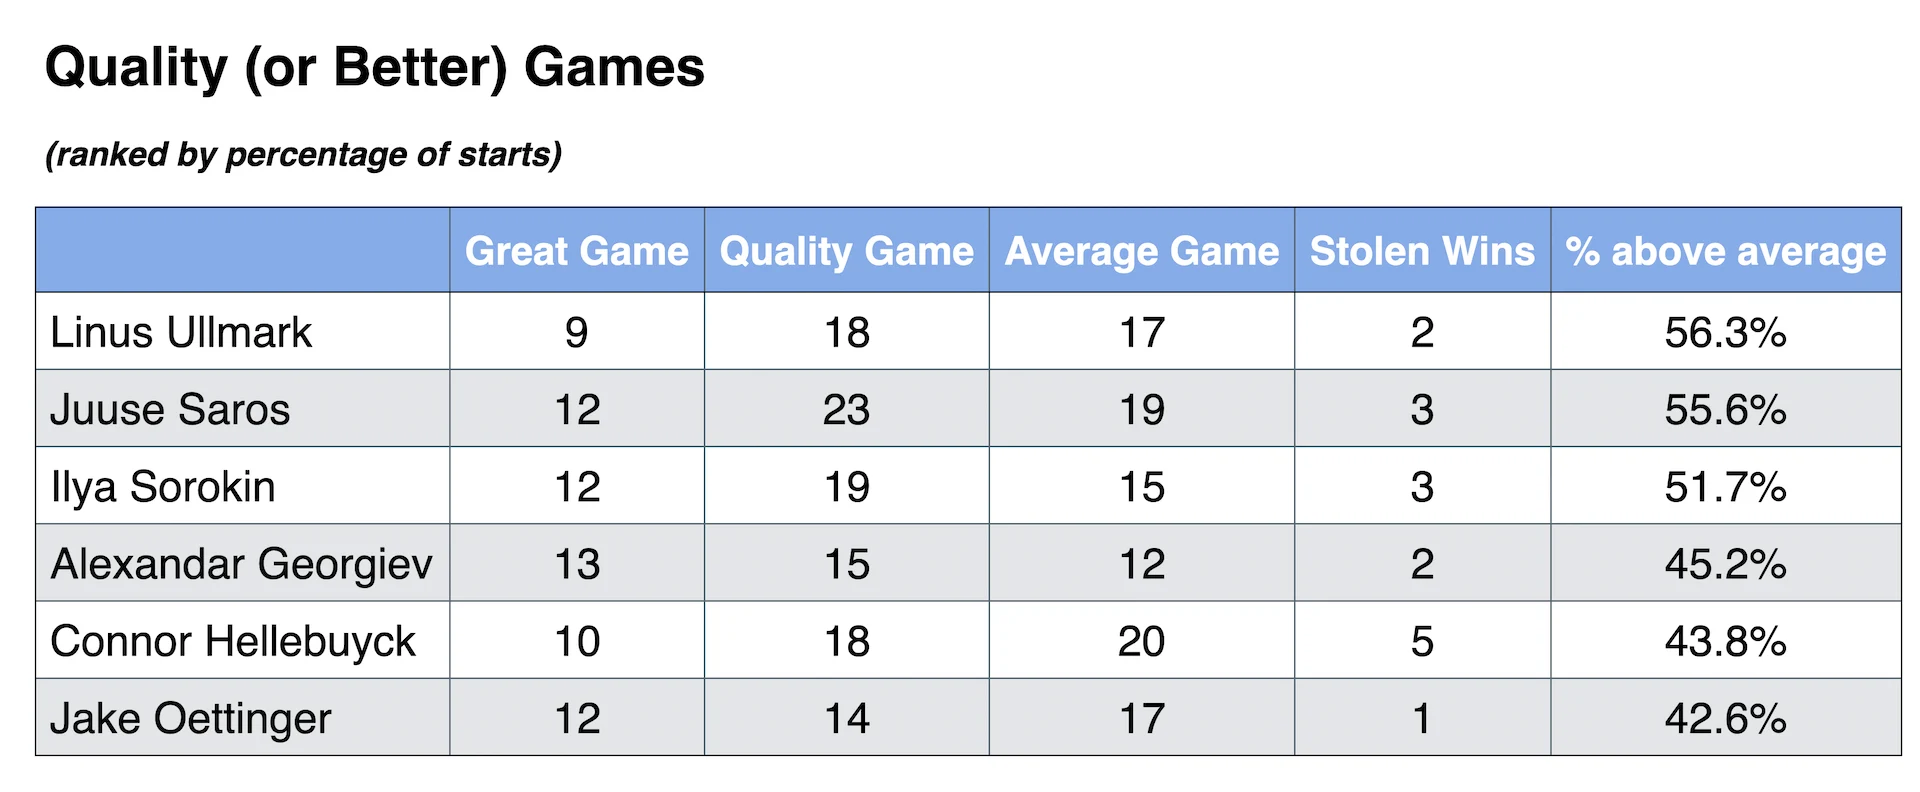Screen dimensions: 1920x792
Task: Click the Connor Hellebuyck name cell
Action: click(x=233, y=641)
